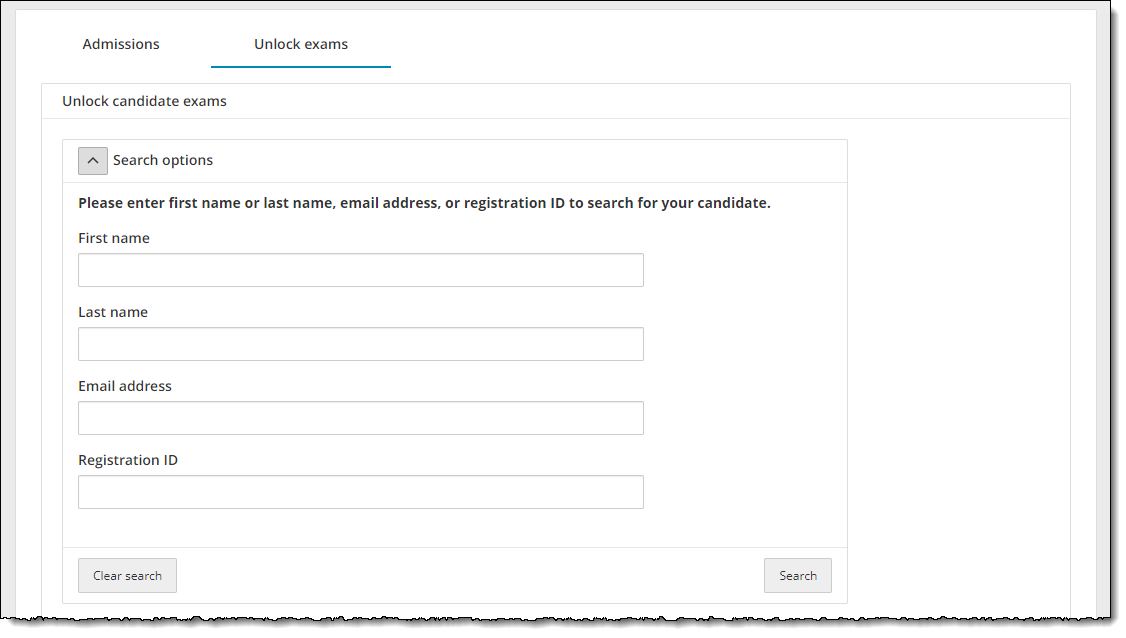Click the "First name" field label
This screenshot has width=1126, height=638.
(114, 238)
